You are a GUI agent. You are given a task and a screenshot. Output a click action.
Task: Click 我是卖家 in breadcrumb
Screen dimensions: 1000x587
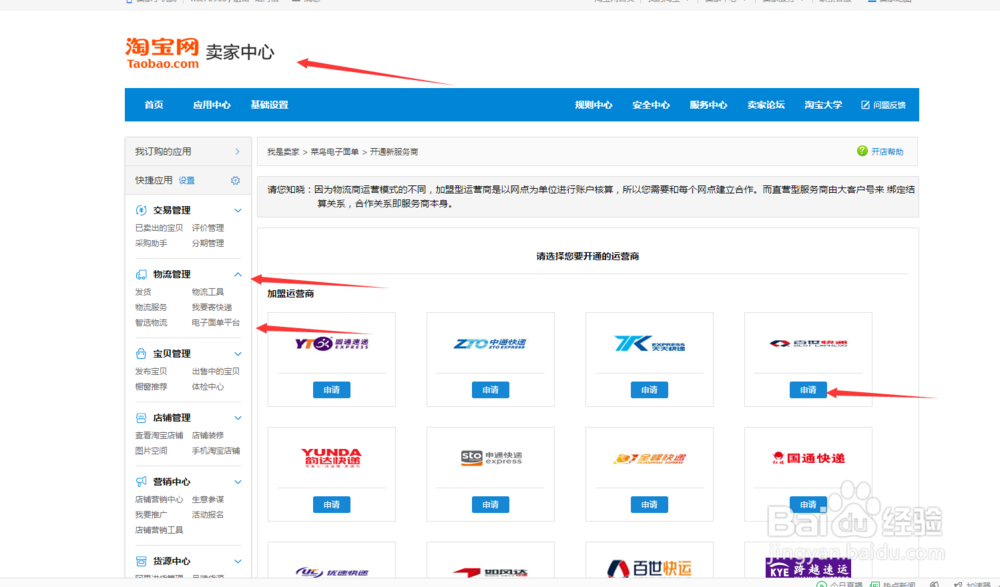pos(283,152)
